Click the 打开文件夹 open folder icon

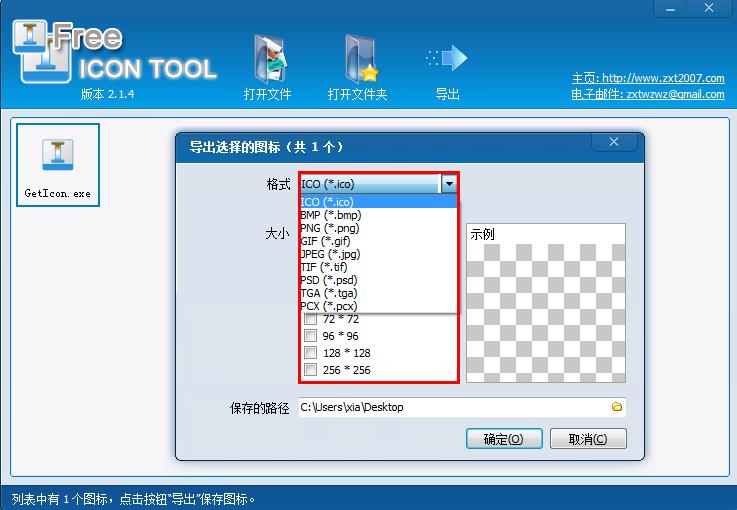(361, 59)
